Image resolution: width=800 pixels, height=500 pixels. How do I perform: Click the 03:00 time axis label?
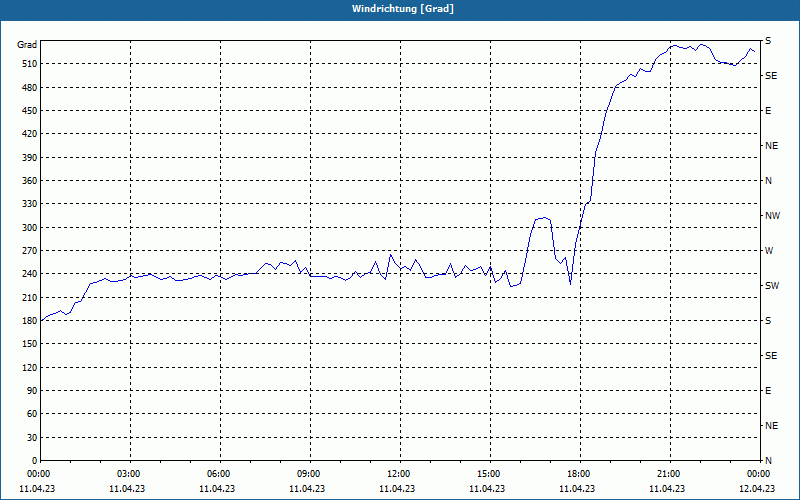click(x=128, y=474)
